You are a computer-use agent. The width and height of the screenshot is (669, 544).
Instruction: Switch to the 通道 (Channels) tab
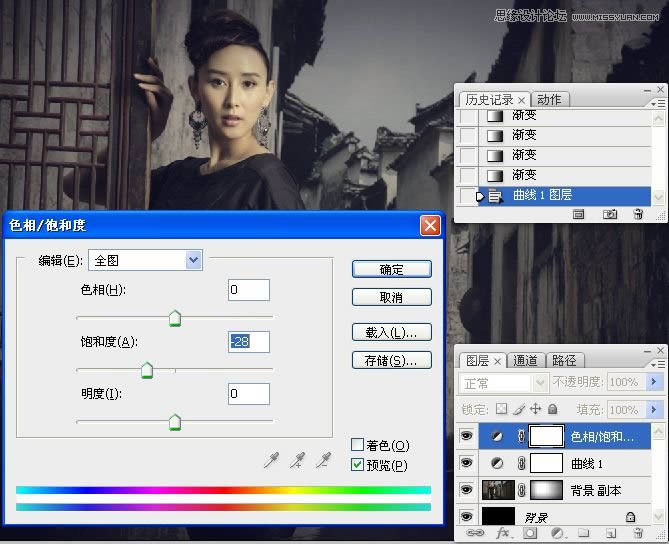525,360
